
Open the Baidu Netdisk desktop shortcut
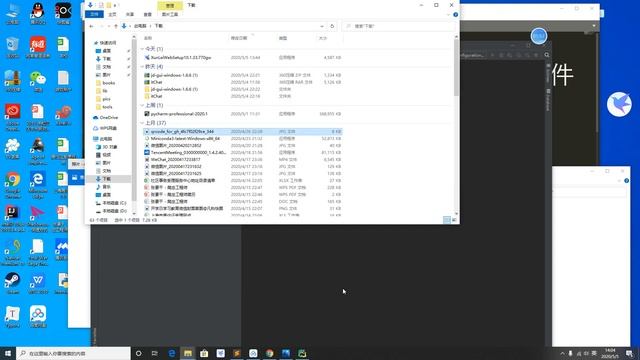pos(38,317)
